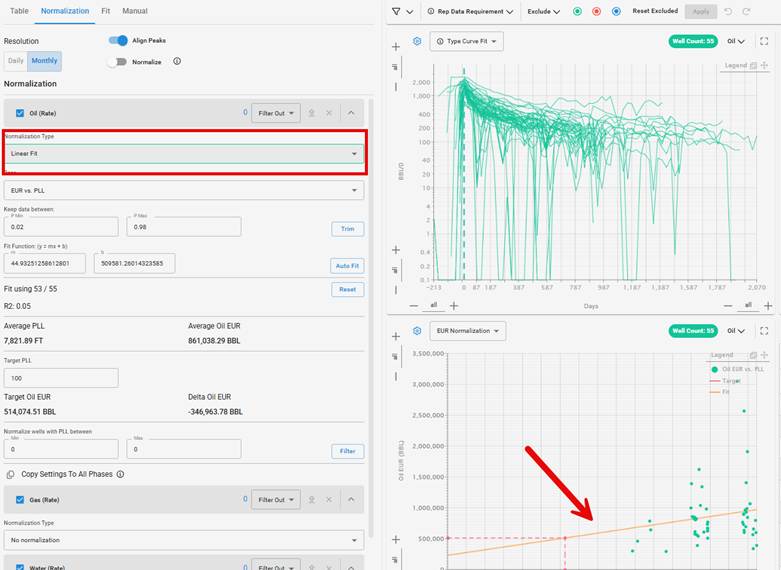Open EUR Normalization chart settings gear
This screenshot has width=781, height=570.
417,331
